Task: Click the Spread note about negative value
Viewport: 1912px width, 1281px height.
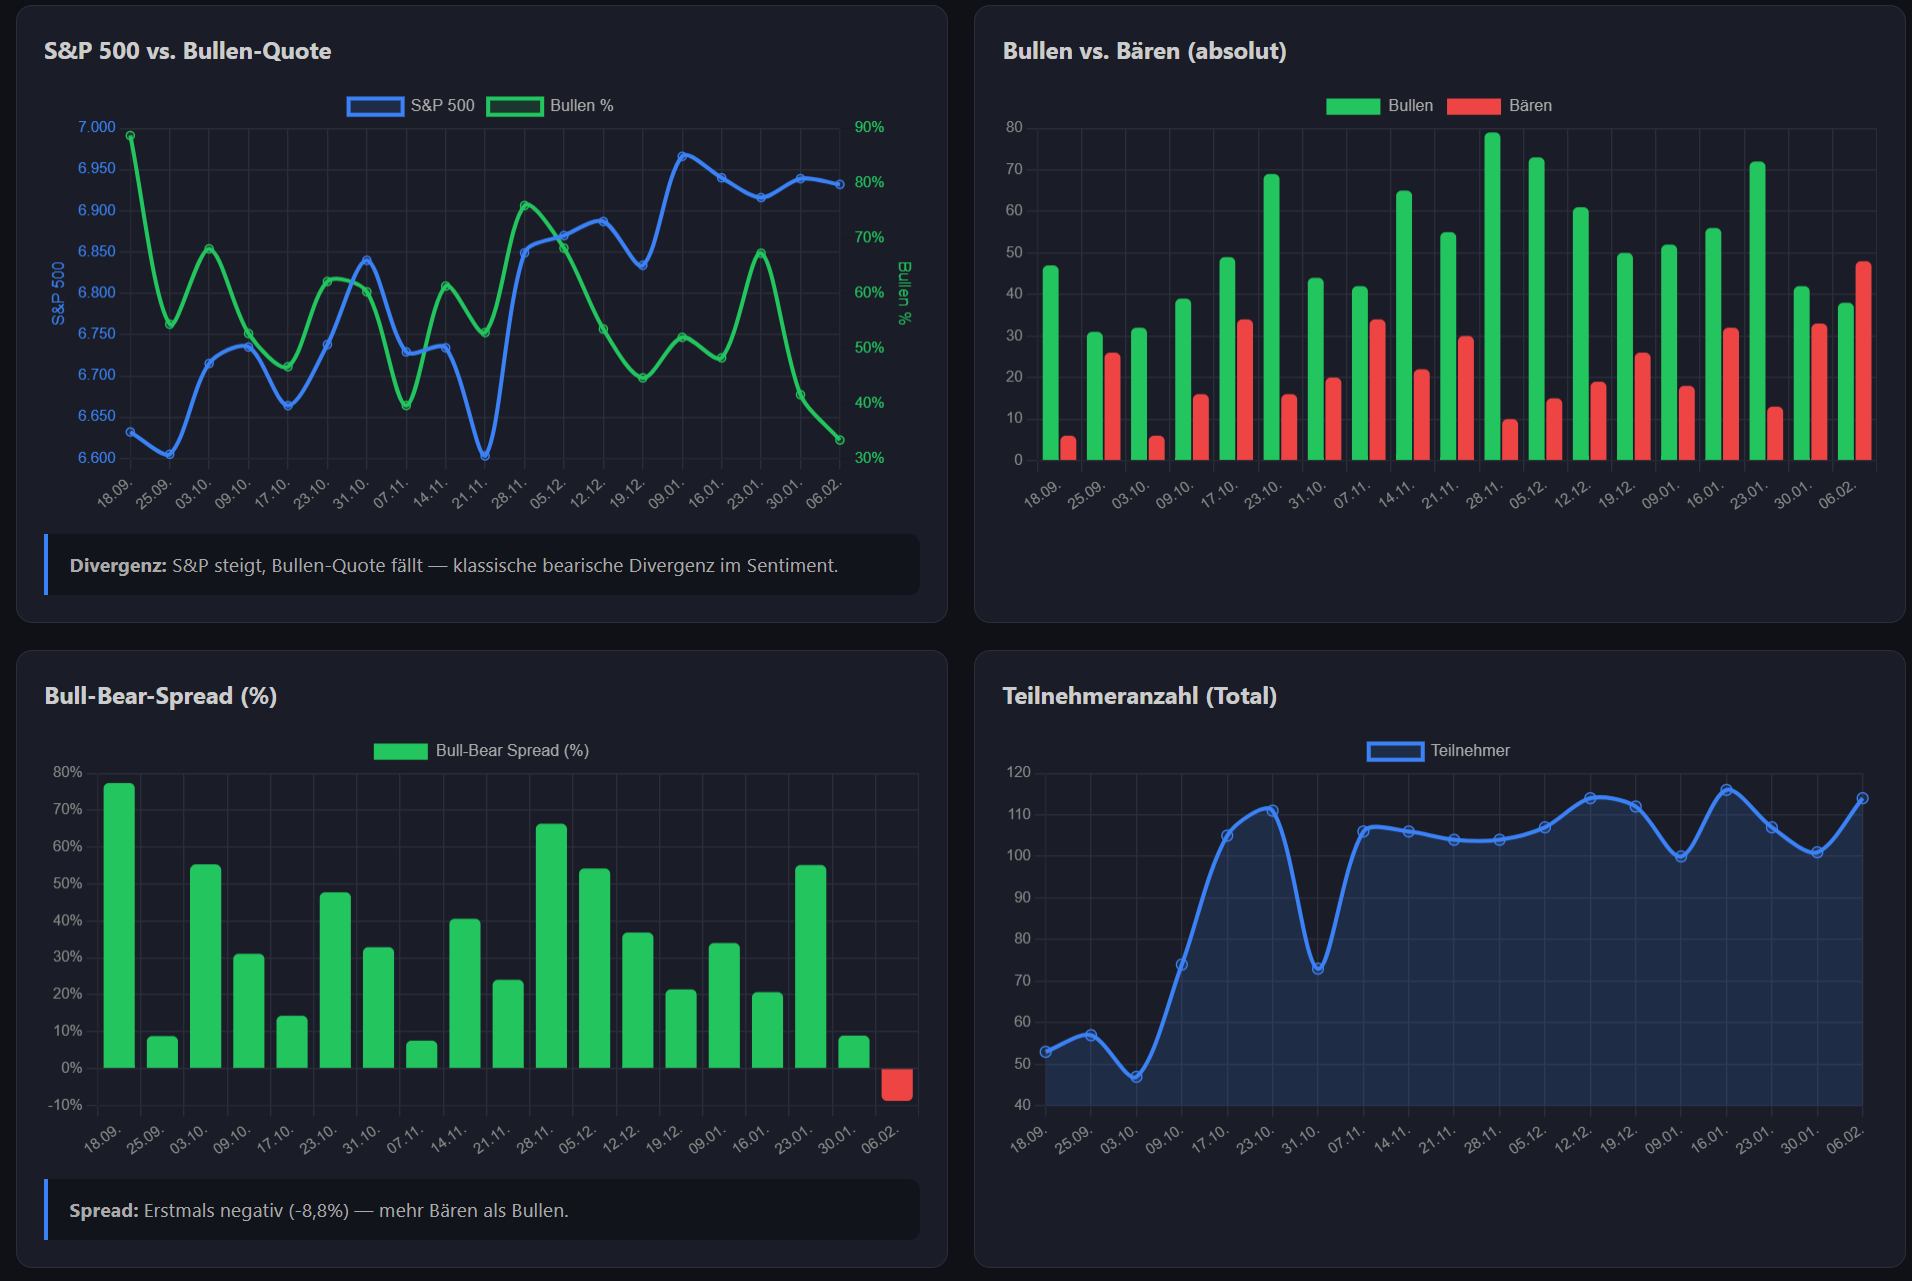Action: click(x=482, y=1210)
